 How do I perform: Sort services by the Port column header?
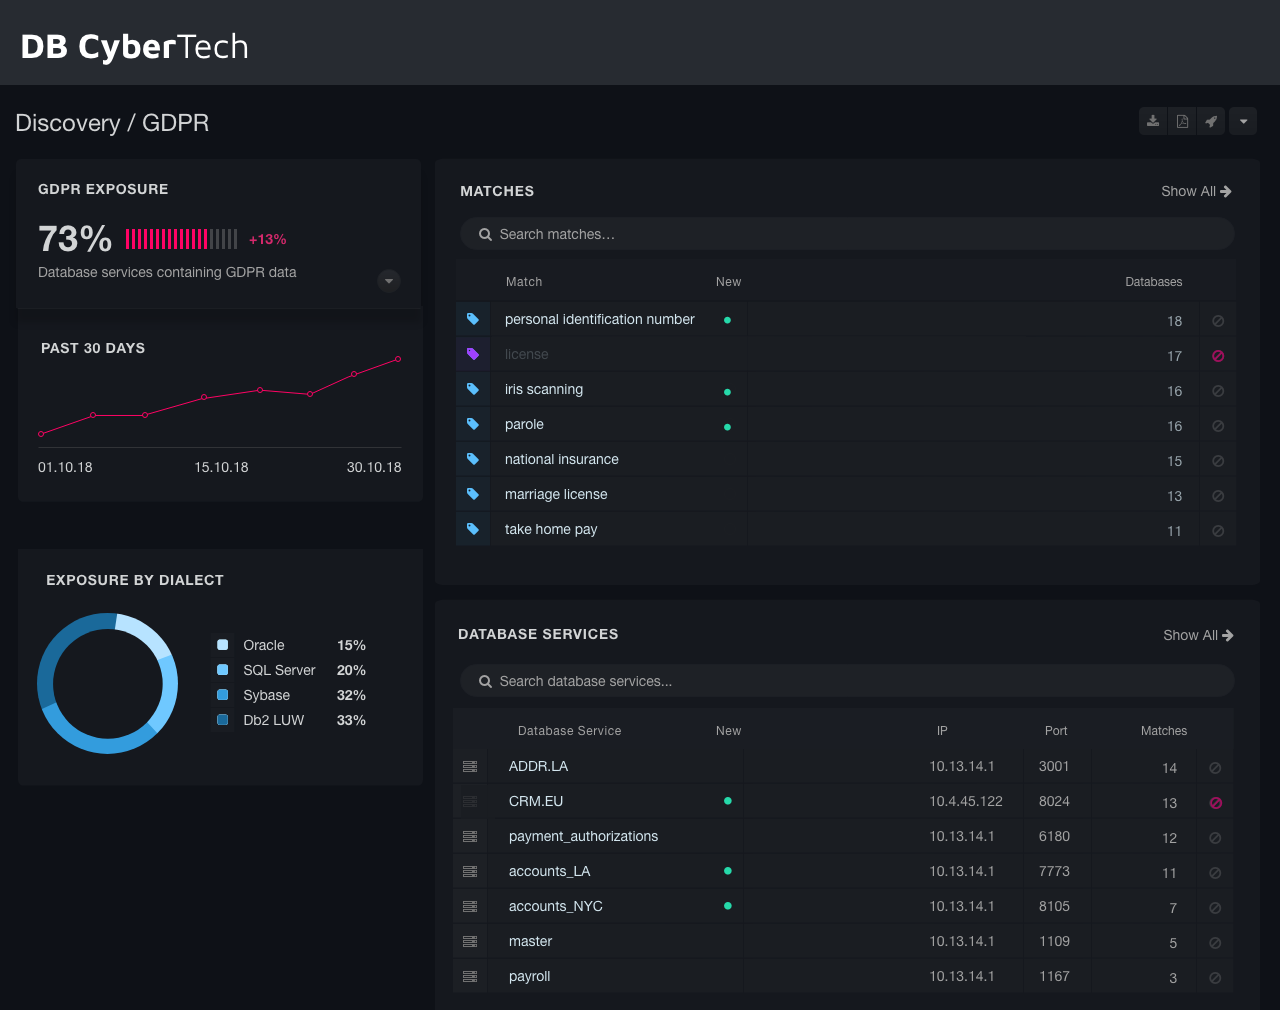(x=1056, y=731)
